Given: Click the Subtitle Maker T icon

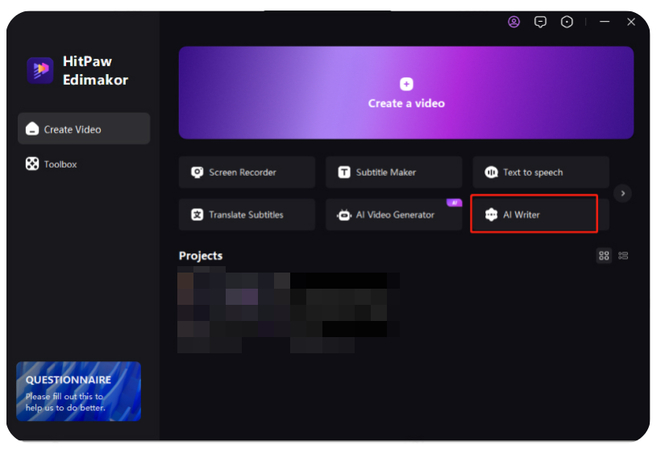Looking at the screenshot, I should (x=344, y=172).
